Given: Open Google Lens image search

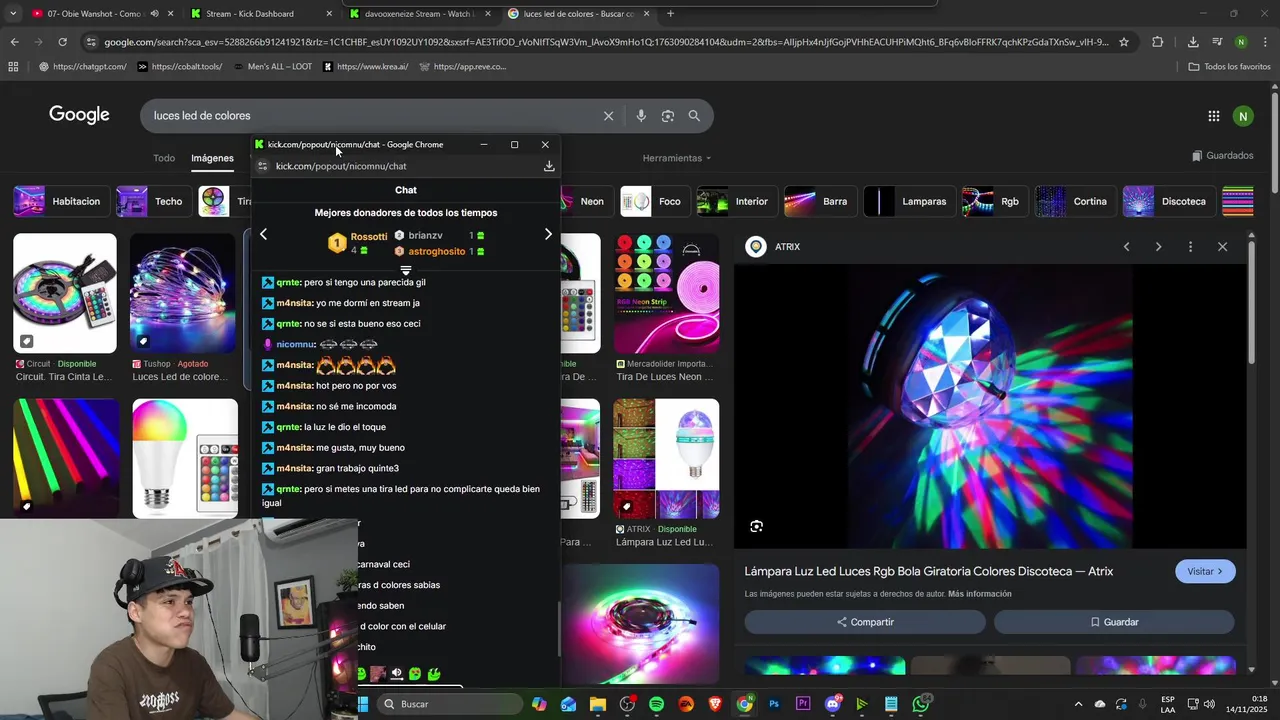Looking at the screenshot, I should [x=668, y=116].
